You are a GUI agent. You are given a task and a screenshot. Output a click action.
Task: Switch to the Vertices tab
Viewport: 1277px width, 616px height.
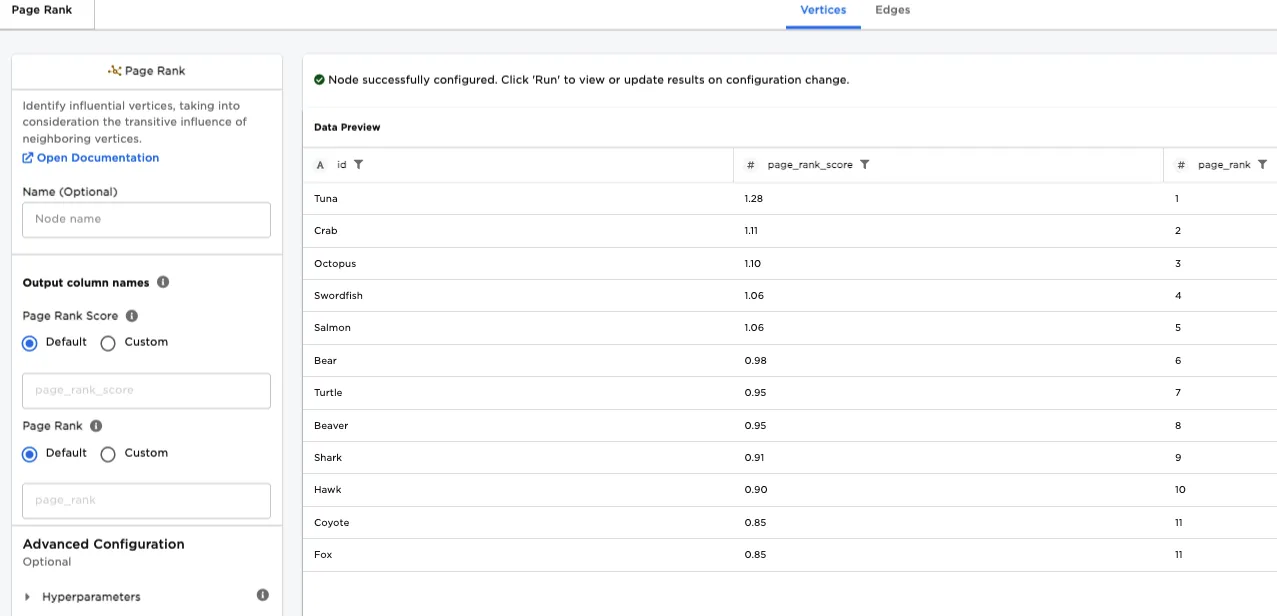pyautogui.click(x=823, y=10)
